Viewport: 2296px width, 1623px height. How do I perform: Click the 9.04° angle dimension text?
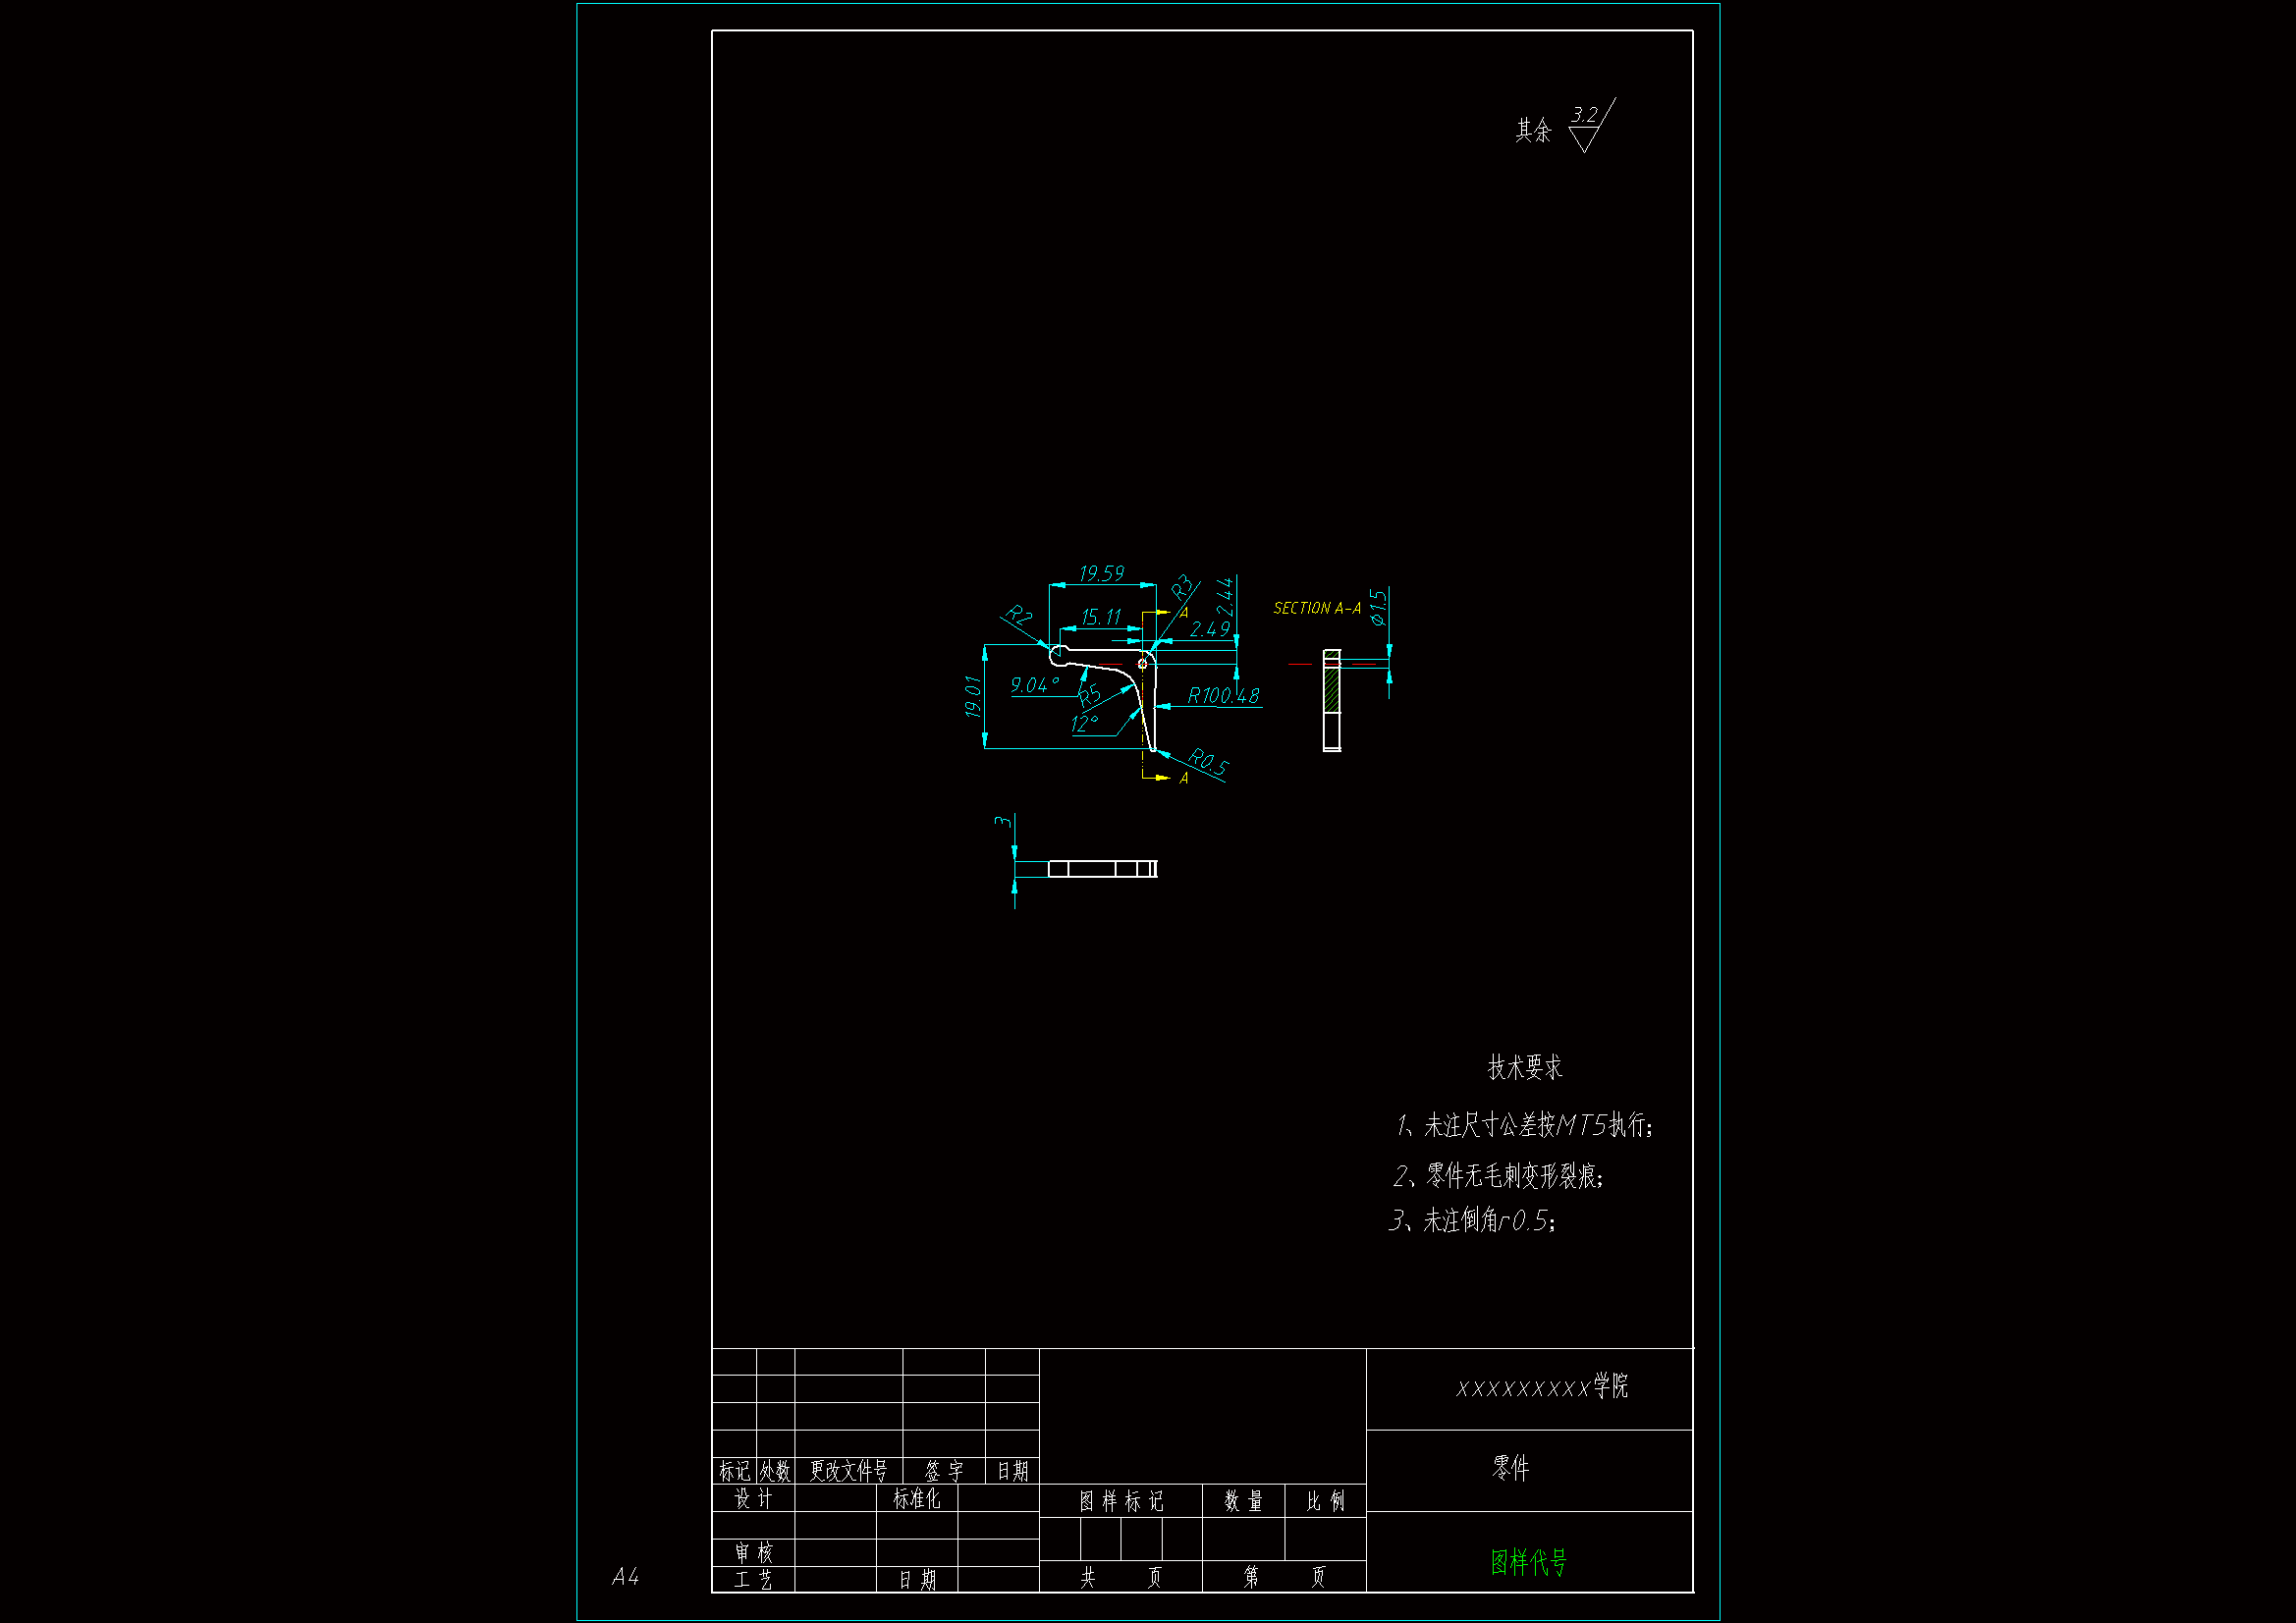1034,685
